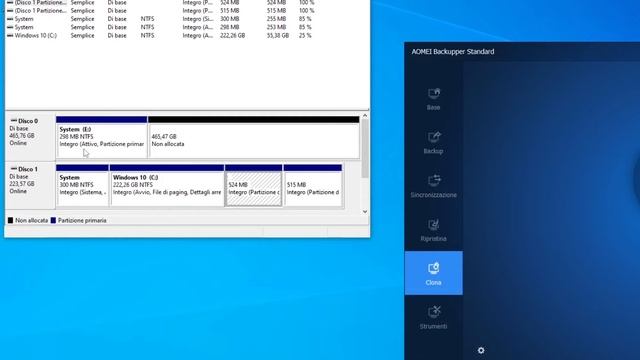Select 465,47 GB Non allocata space

coord(254,137)
